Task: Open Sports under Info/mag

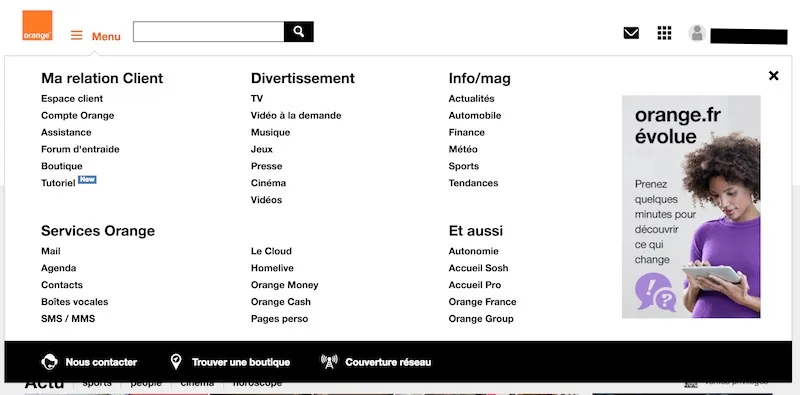Action: click(464, 166)
